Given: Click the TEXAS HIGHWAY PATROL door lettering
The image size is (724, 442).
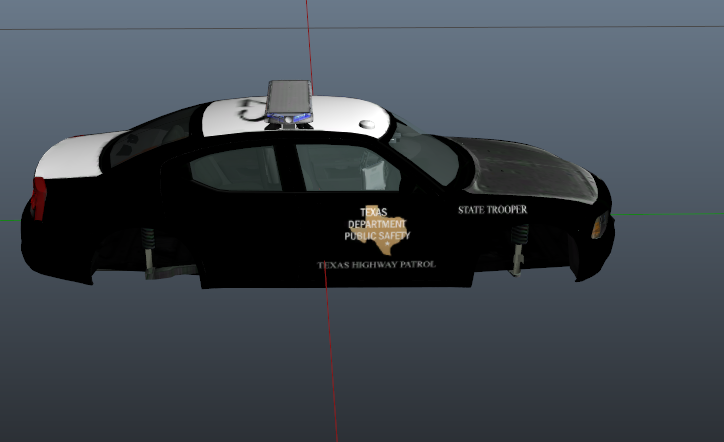Looking at the screenshot, I should coord(376,265).
